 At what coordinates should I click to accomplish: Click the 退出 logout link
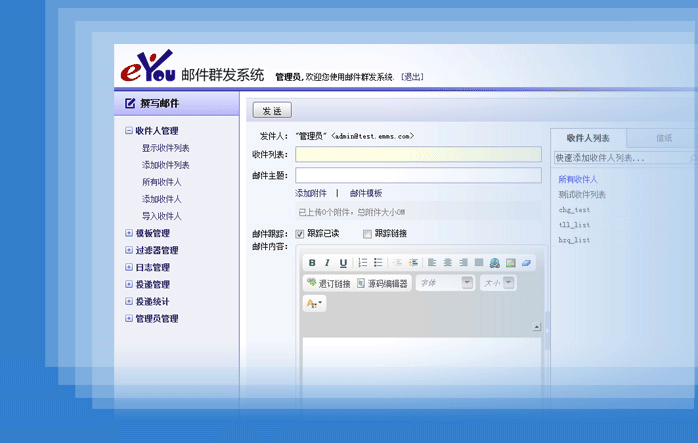(x=412, y=77)
